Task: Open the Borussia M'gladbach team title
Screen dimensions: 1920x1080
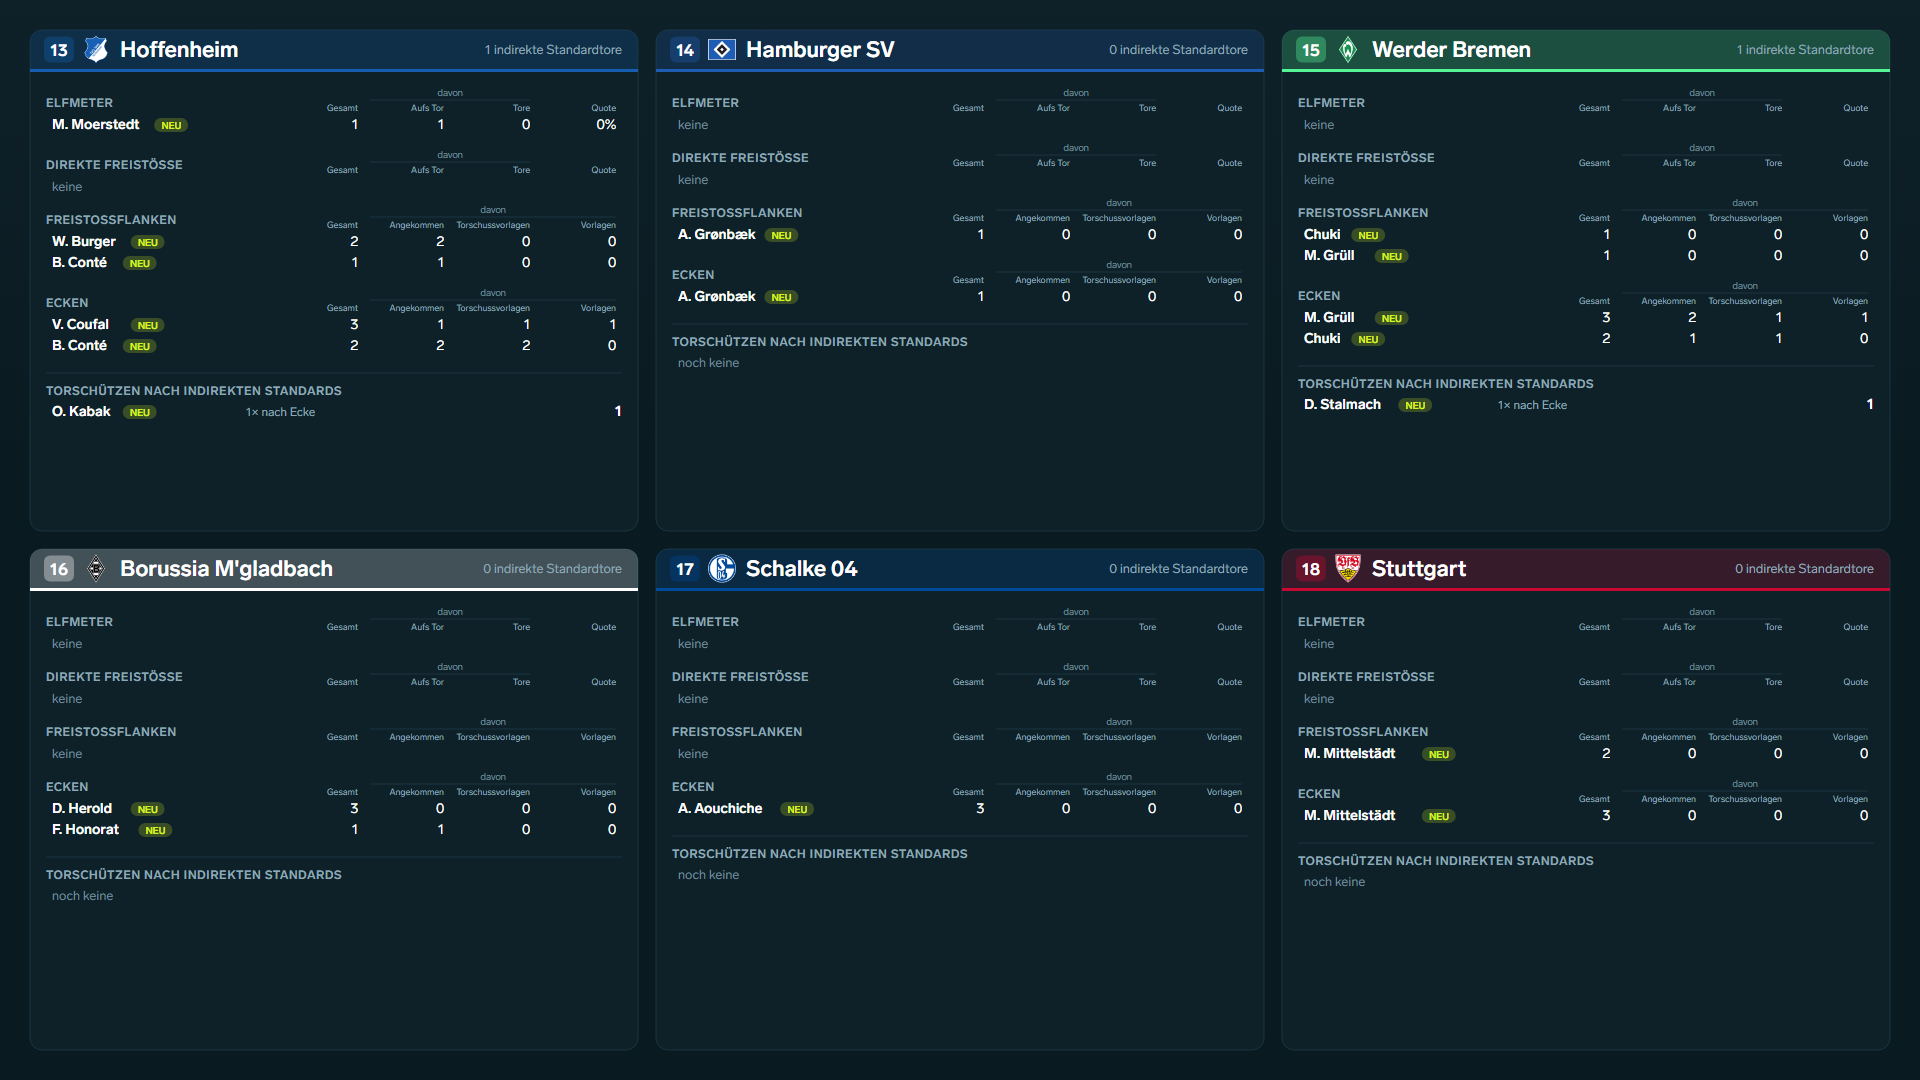Action: click(x=226, y=569)
